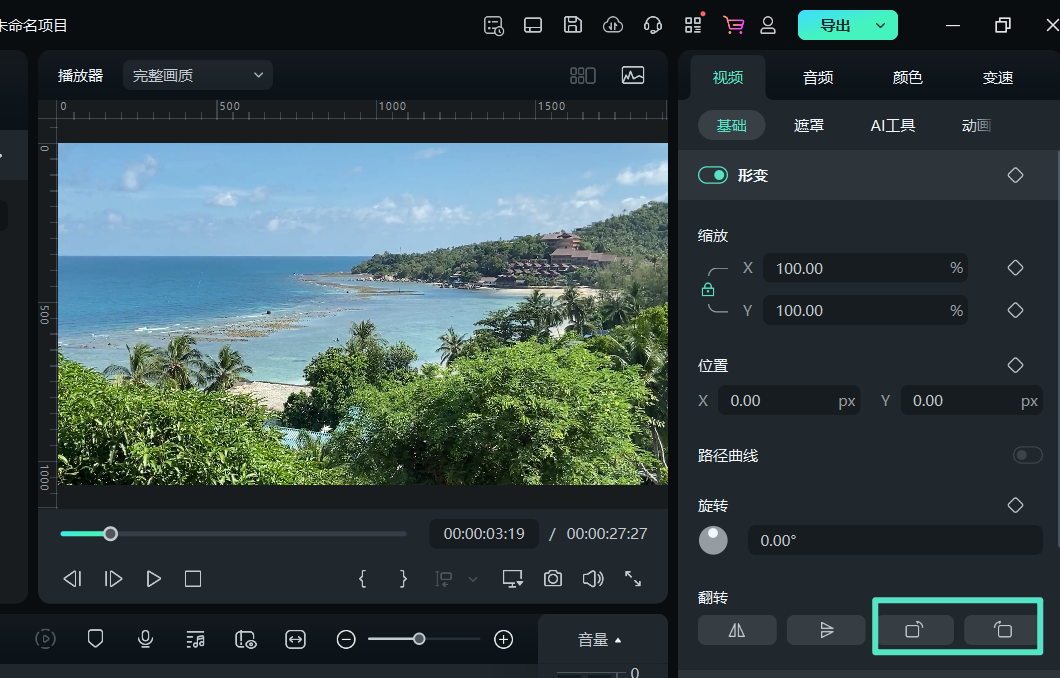Disable the 形变 transform toggle
Viewport: 1060px width, 678px height.
(x=713, y=175)
